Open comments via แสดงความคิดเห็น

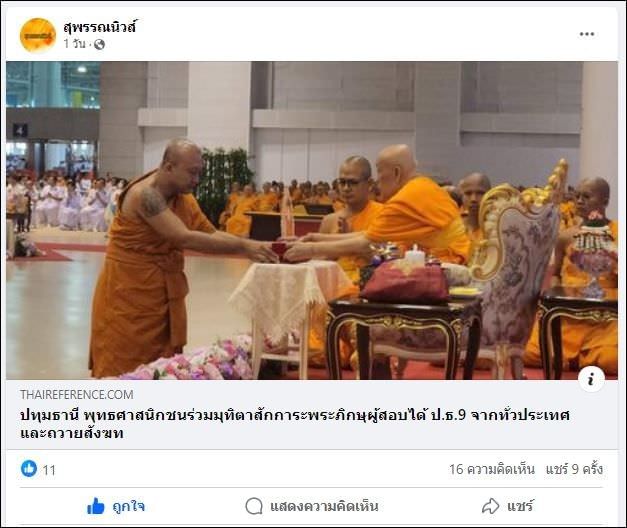click(x=312, y=506)
